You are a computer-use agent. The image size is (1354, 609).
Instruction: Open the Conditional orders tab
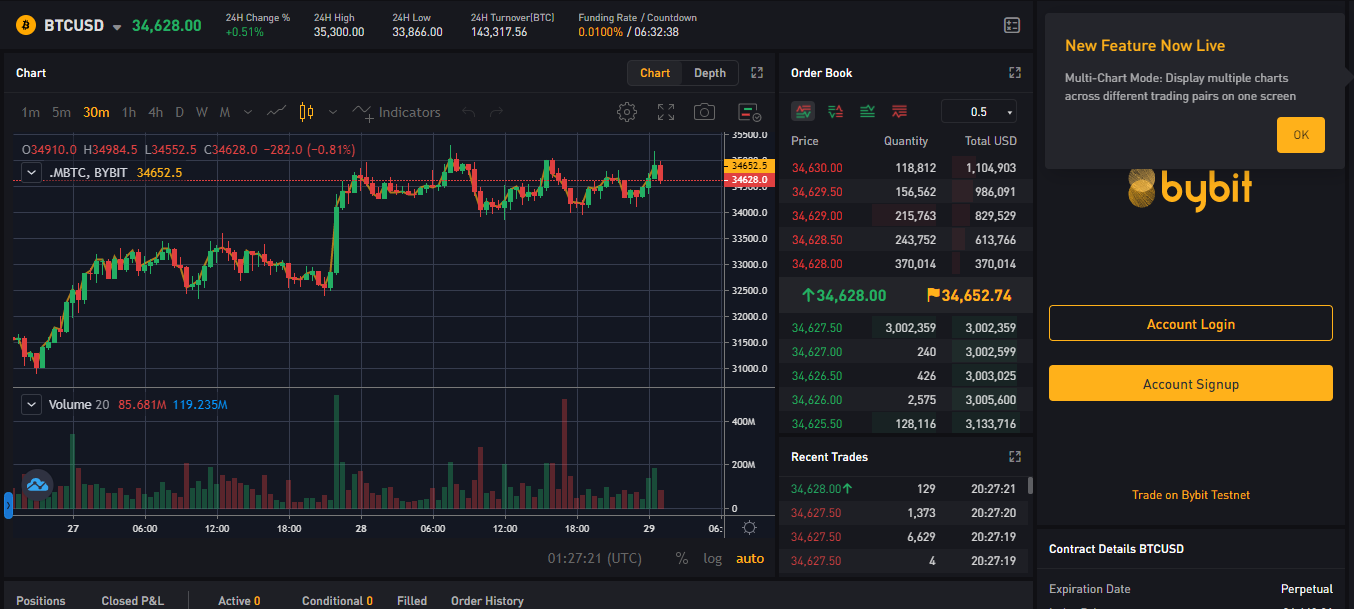[x=337, y=601]
